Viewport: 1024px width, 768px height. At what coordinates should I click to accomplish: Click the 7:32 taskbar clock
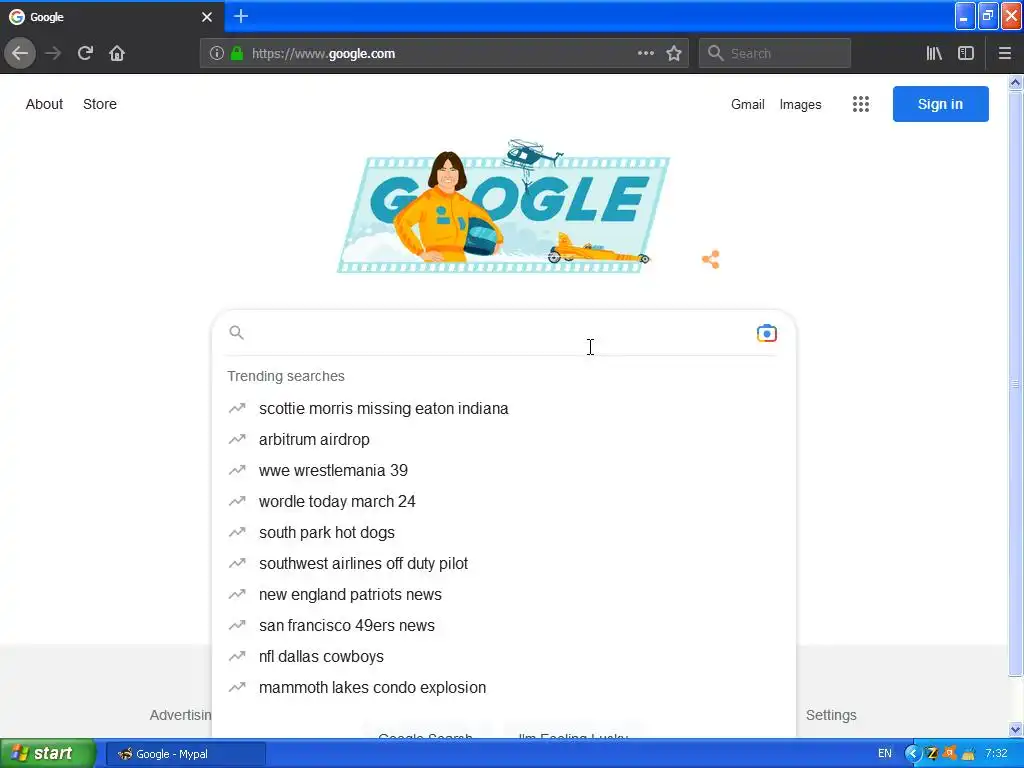[996, 754]
